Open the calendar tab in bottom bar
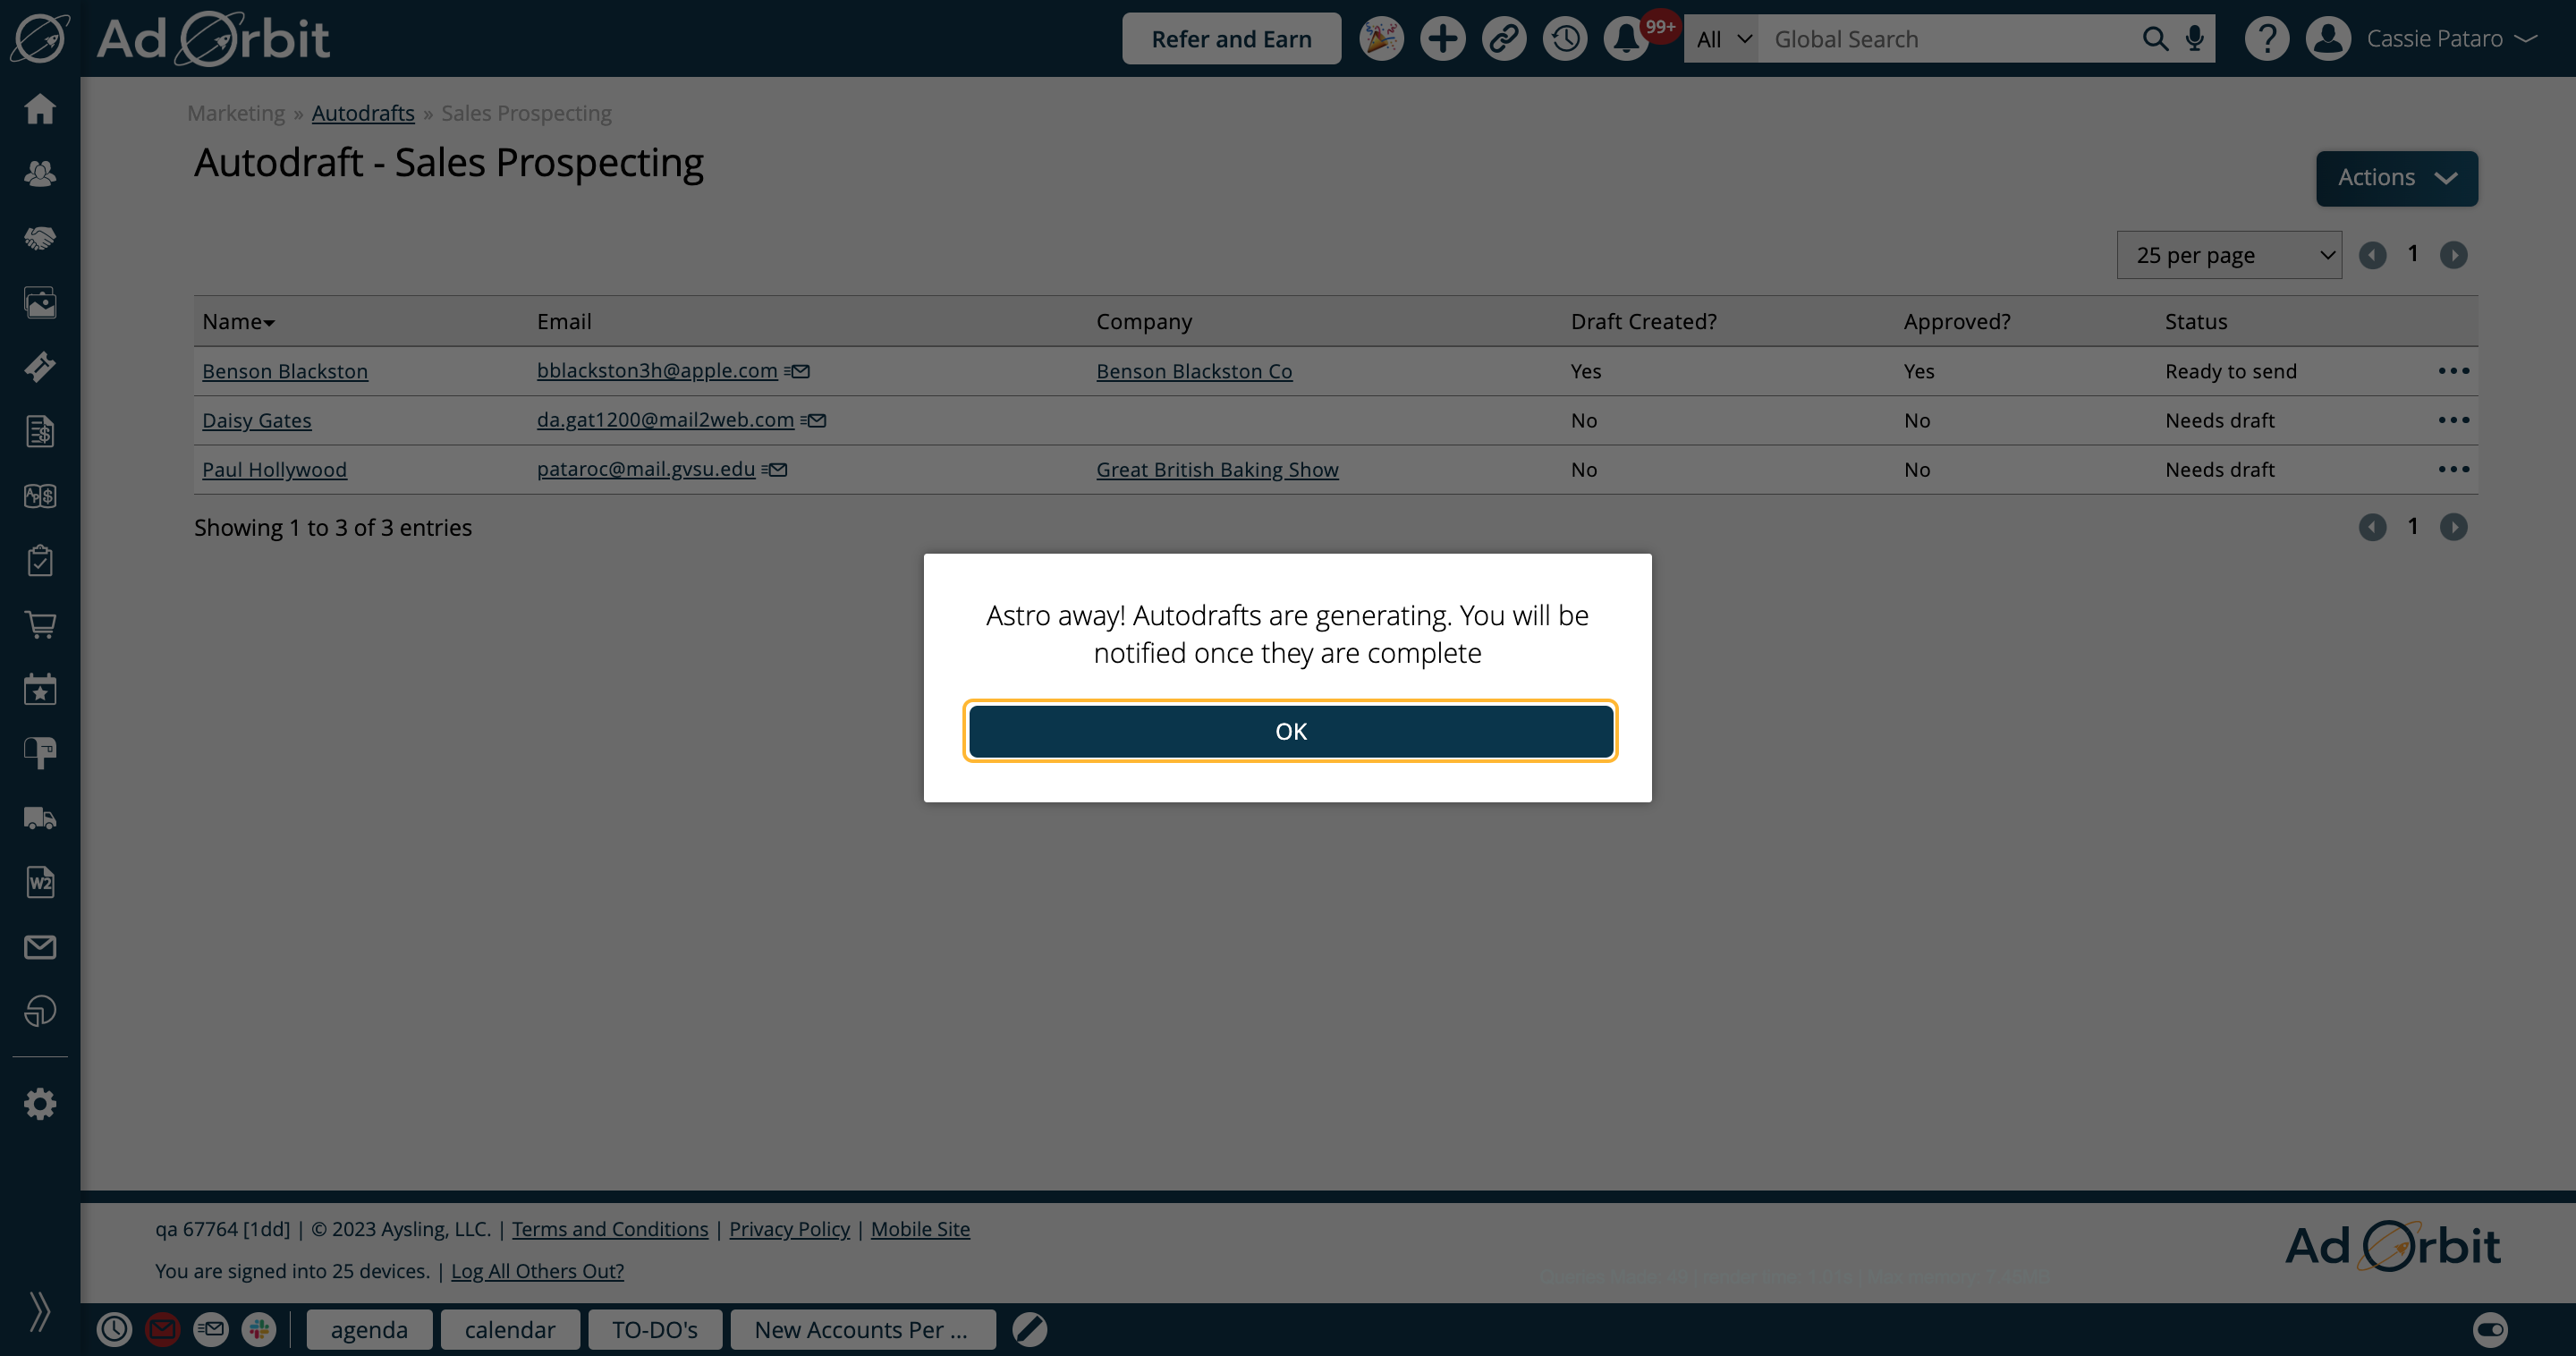This screenshot has width=2576, height=1356. (x=509, y=1329)
